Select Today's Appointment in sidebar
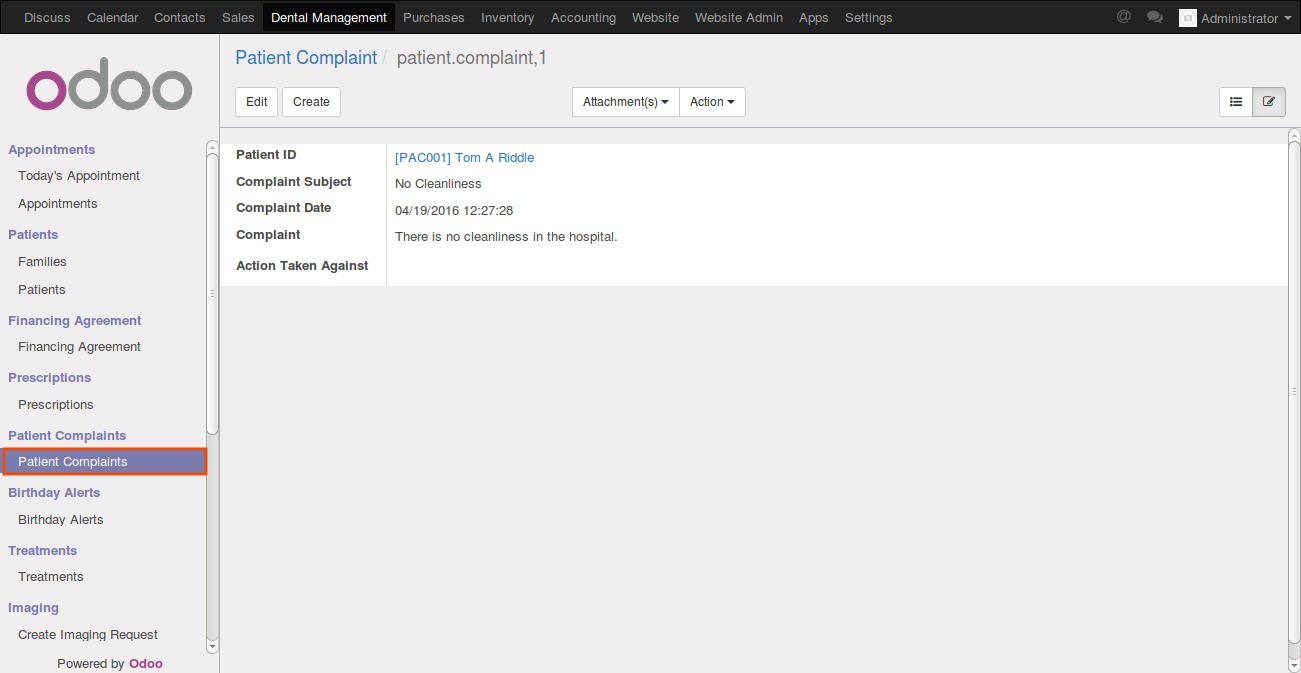Viewport: 1301px width, 673px height. click(x=79, y=176)
